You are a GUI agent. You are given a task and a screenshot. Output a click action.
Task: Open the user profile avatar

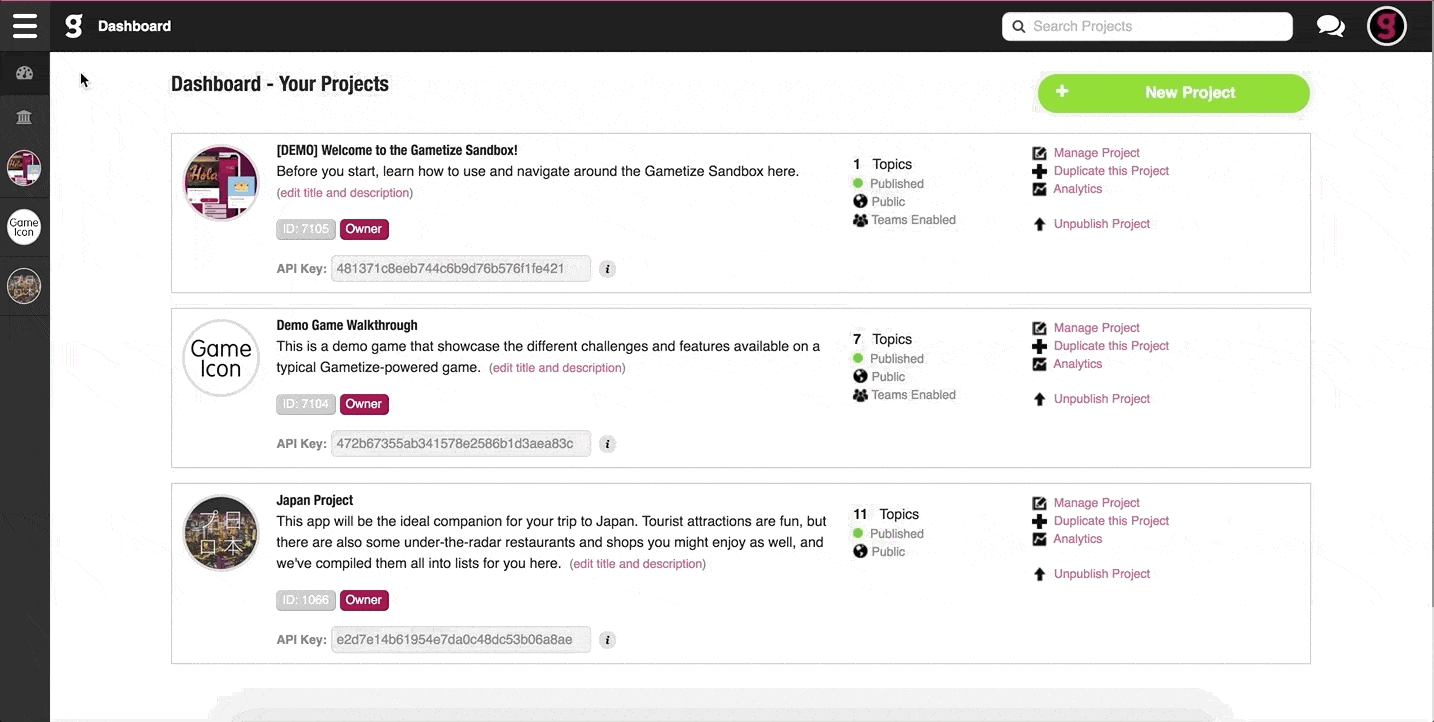1387,26
